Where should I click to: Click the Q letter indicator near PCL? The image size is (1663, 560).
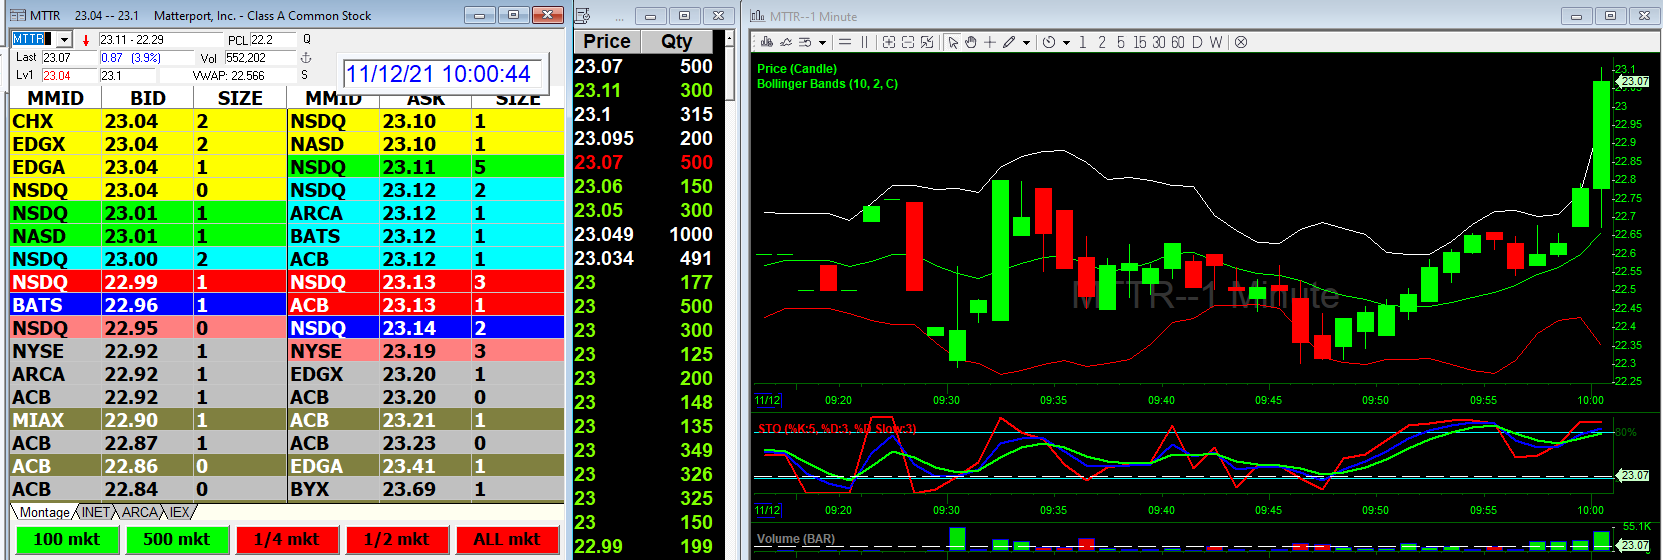307,39
